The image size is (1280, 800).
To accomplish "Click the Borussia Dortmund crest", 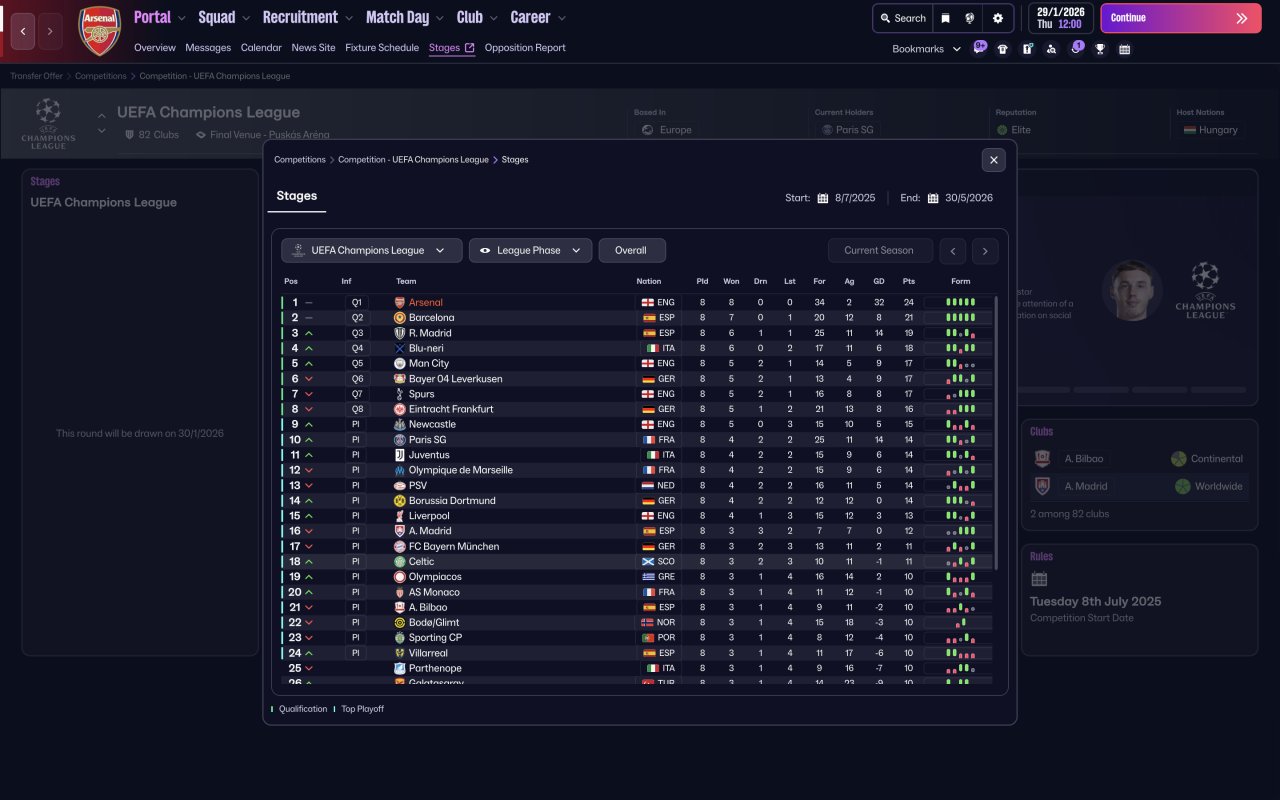I will pyautogui.click(x=400, y=501).
